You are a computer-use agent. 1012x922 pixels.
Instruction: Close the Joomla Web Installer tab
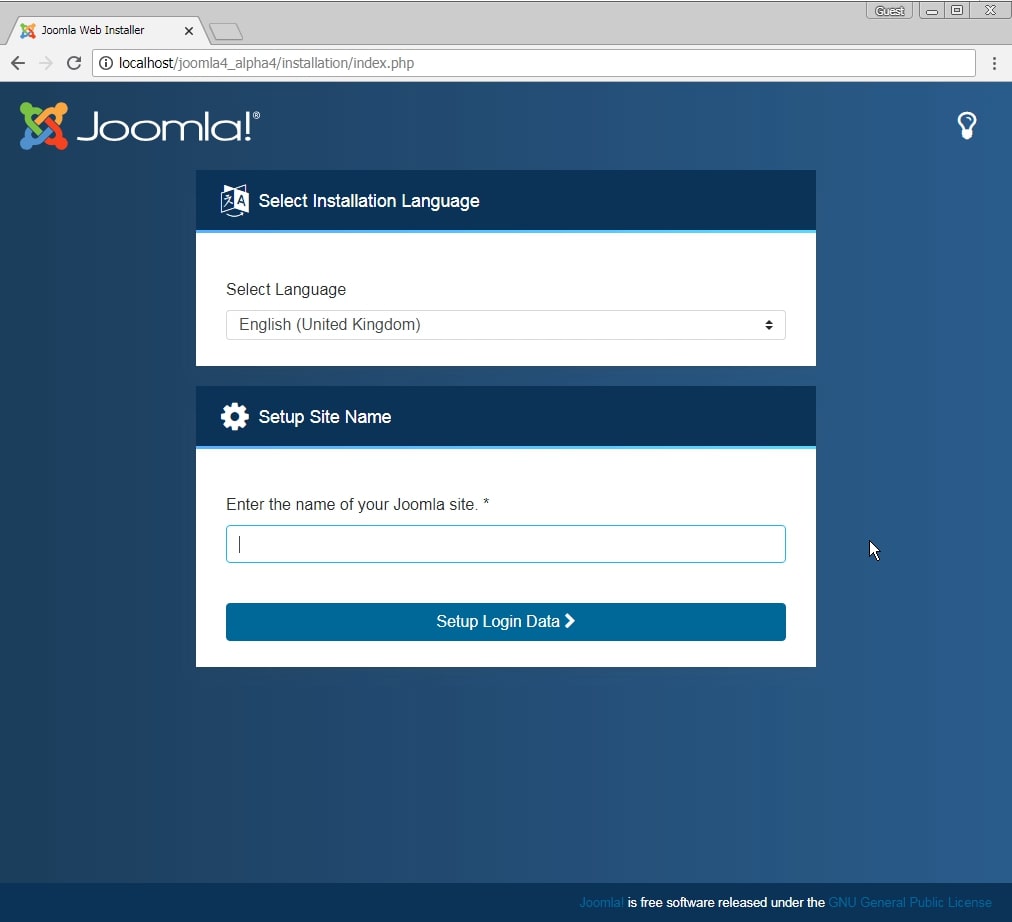pos(188,30)
